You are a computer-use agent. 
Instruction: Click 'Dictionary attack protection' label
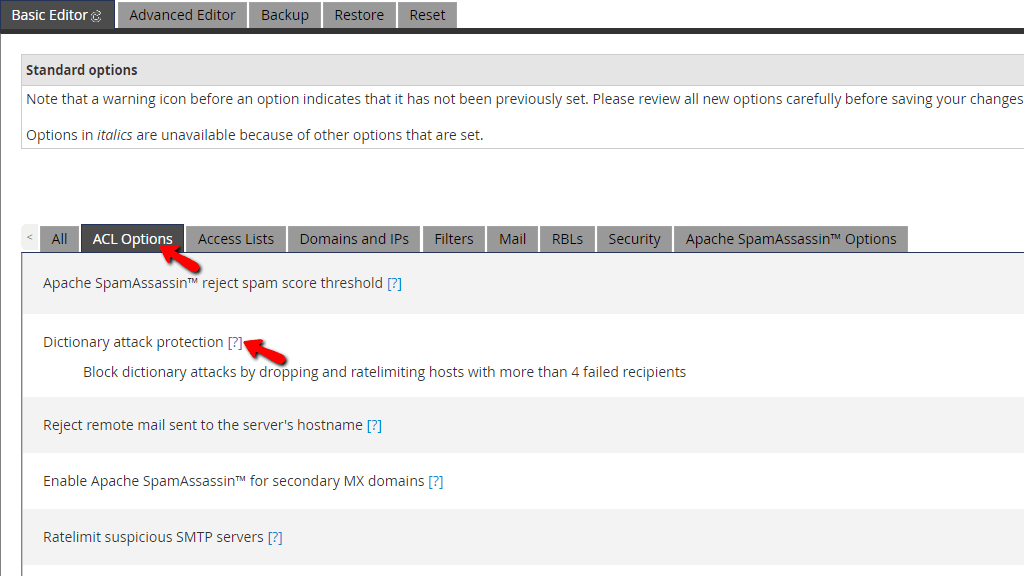(133, 342)
